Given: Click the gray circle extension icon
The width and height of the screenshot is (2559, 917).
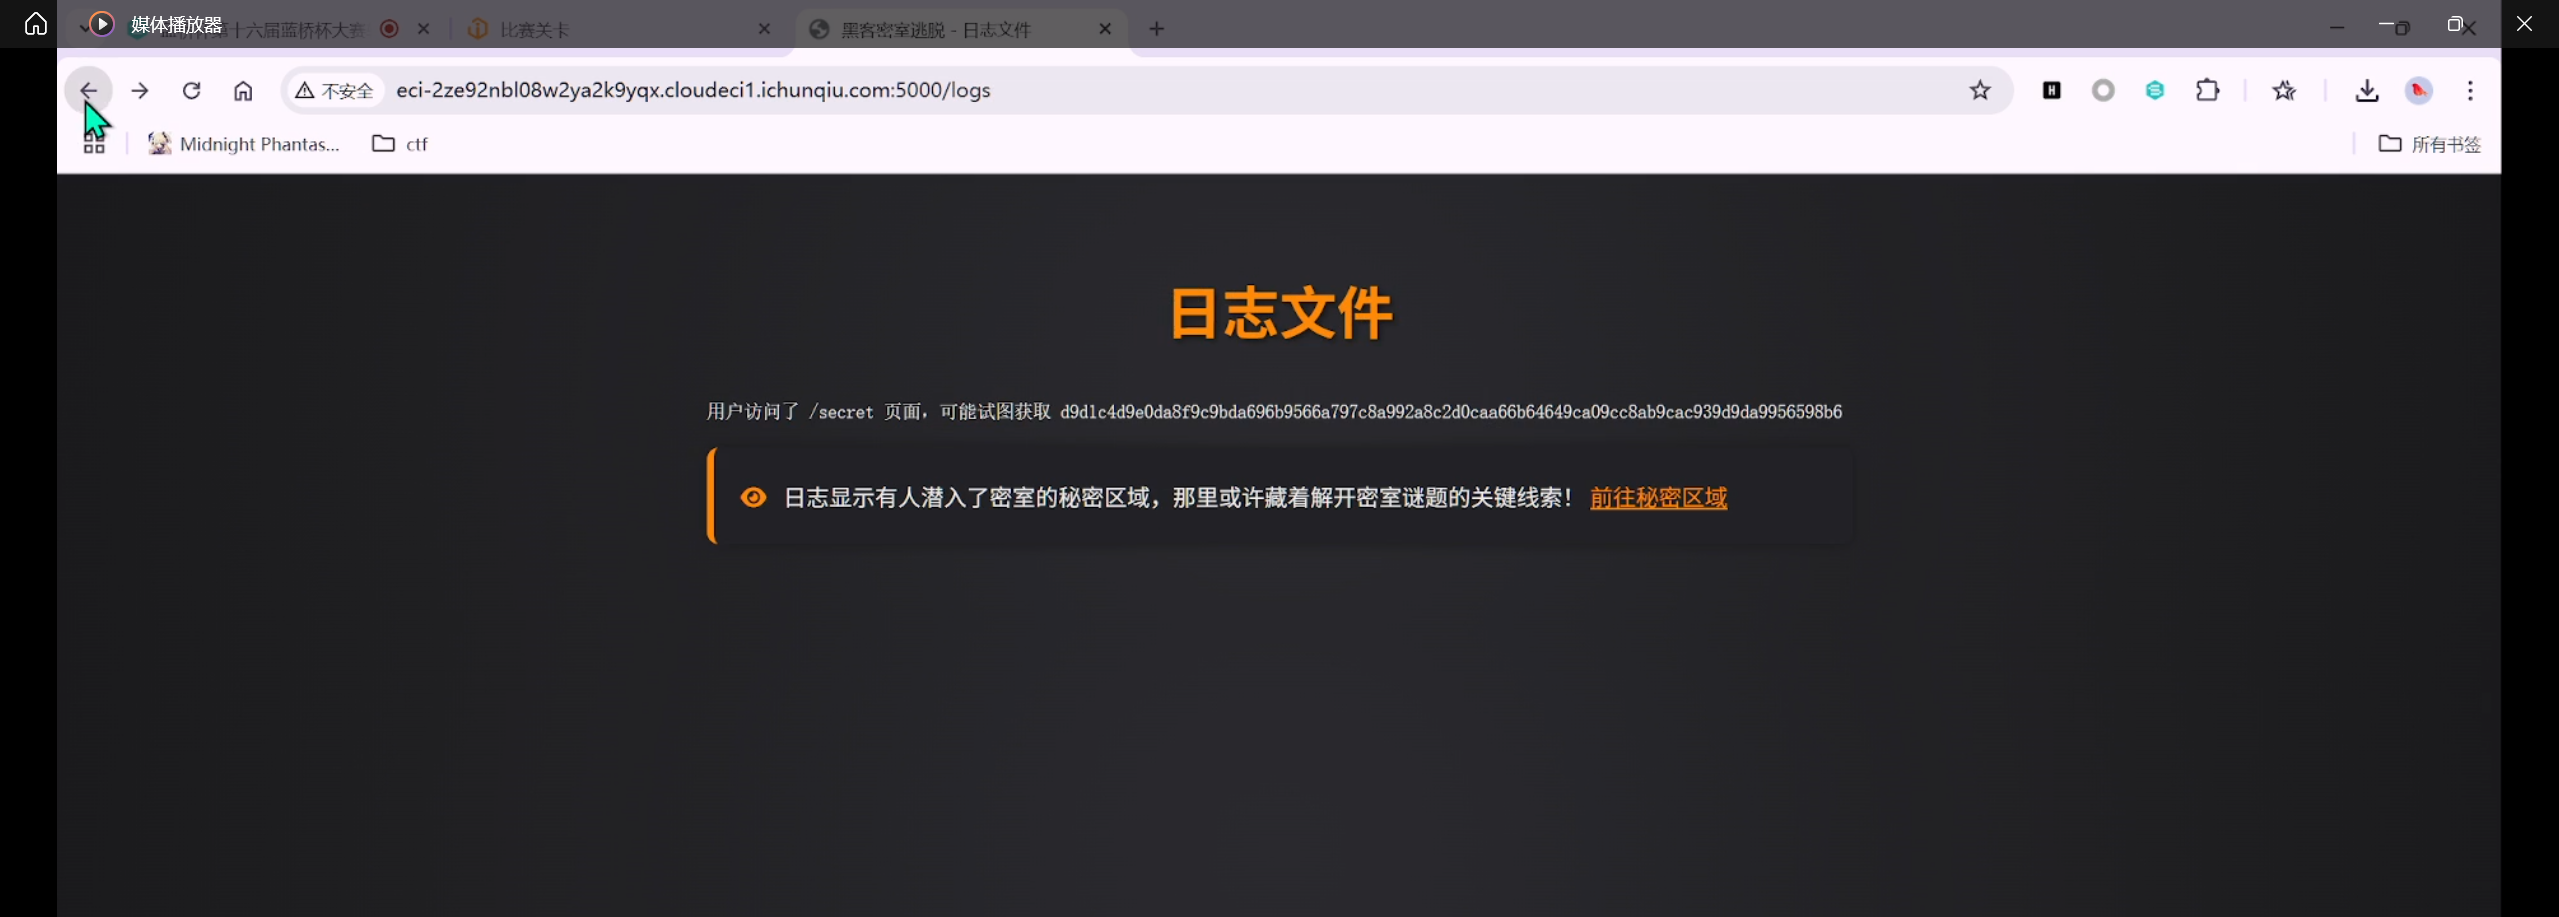Looking at the screenshot, I should (2103, 91).
